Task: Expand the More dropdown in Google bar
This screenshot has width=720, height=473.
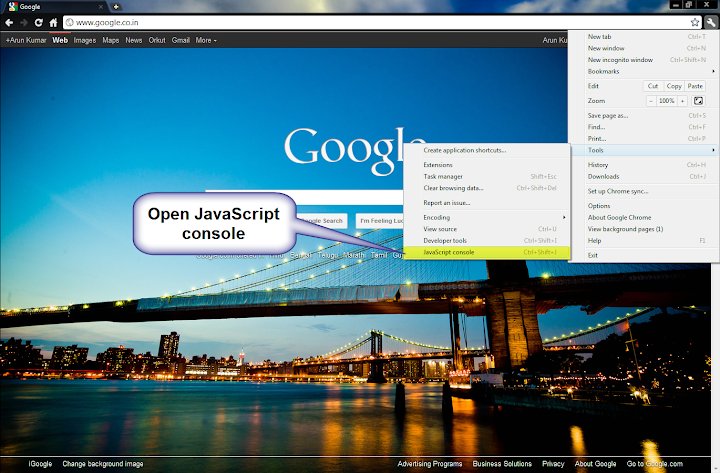Action: 206,40
